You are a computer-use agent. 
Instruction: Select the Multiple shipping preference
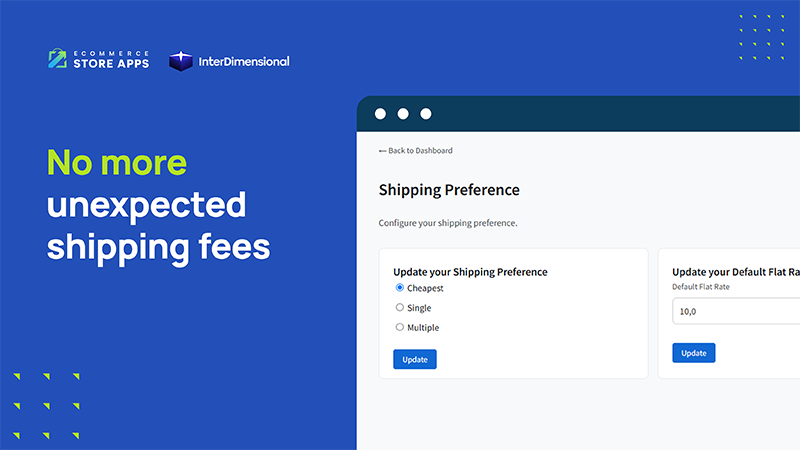tap(400, 327)
